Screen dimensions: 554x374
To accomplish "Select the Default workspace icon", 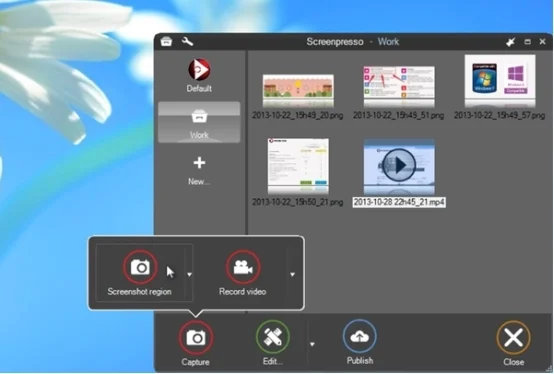I will coord(199,70).
